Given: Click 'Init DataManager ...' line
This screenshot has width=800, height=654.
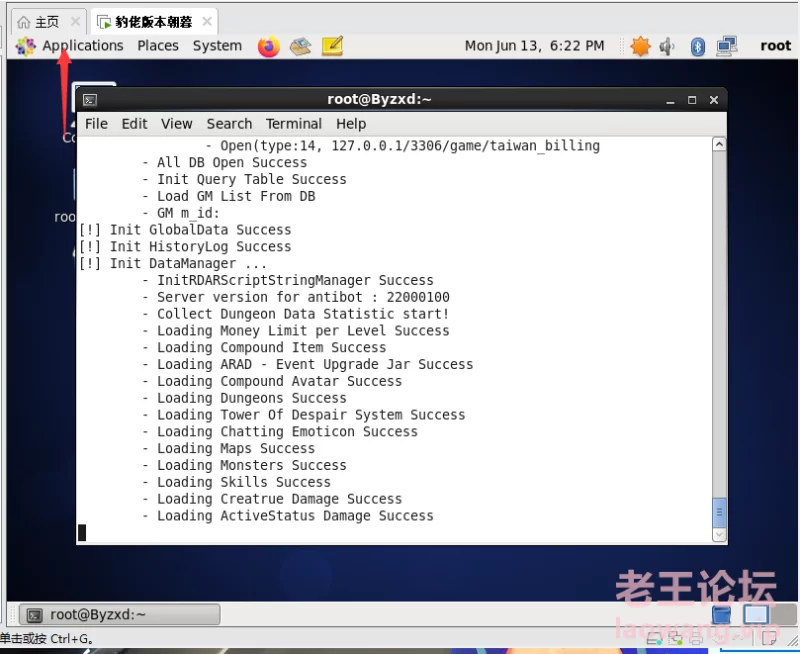Looking at the screenshot, I should click(173, 264).
